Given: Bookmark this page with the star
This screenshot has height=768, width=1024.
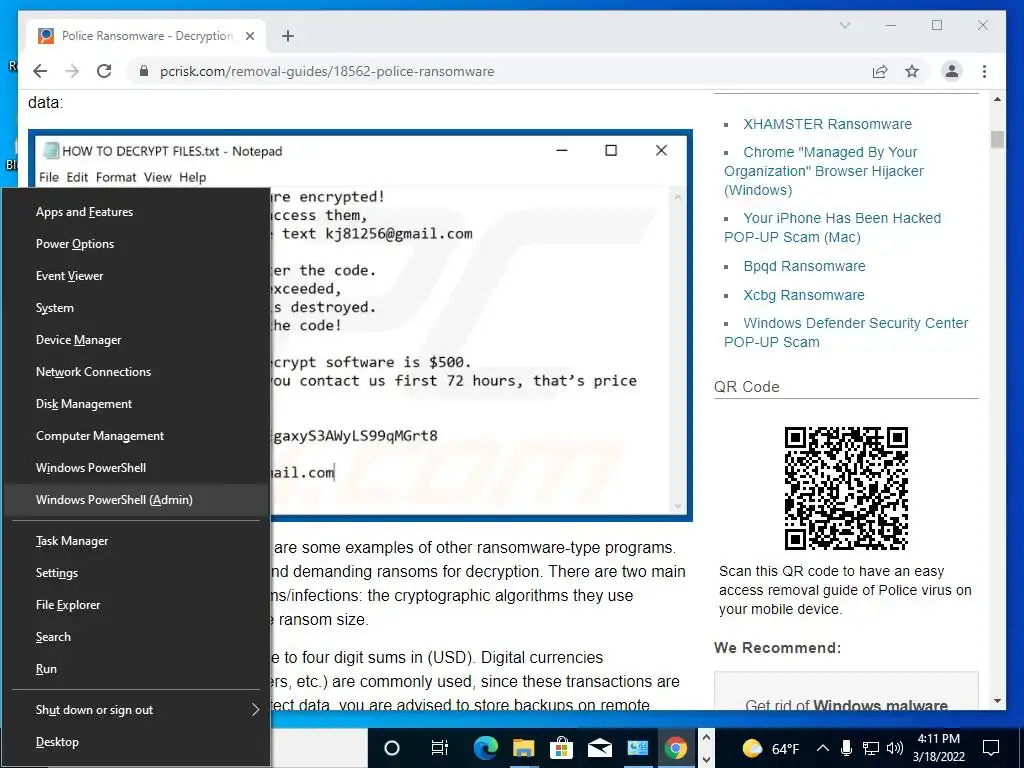Looking at the screenshot, I should (912, 71).
